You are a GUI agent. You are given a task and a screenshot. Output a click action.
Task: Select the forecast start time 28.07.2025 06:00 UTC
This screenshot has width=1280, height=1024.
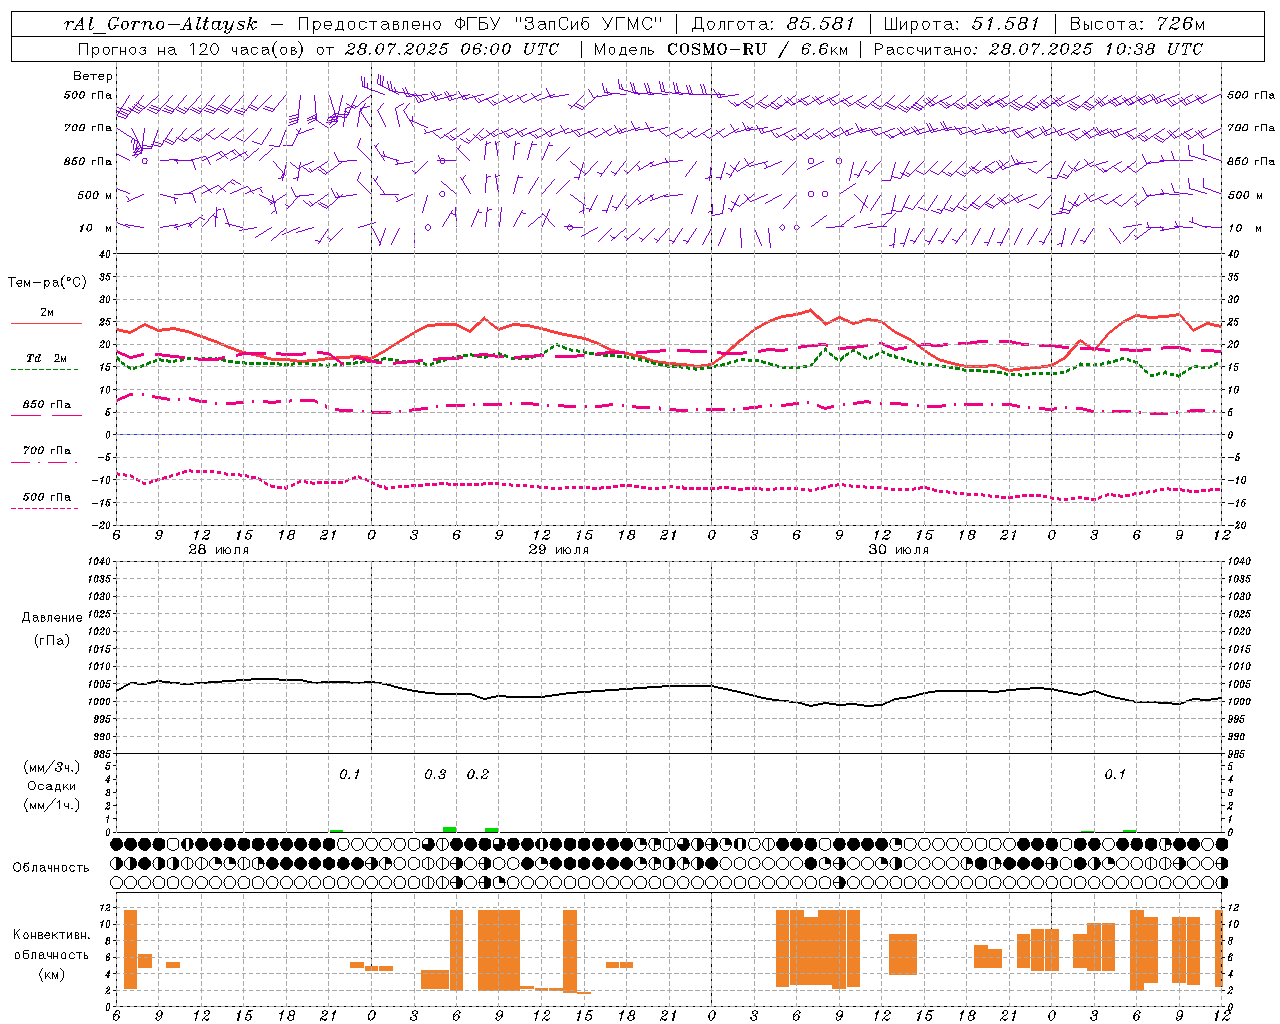(452, 49)
